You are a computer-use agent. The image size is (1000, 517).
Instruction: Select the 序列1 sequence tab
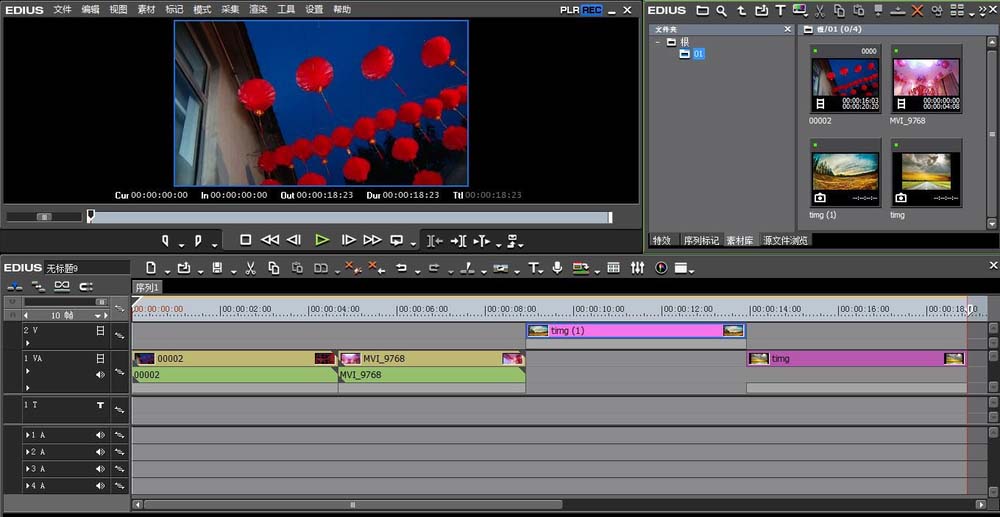(x=147, y=288)
